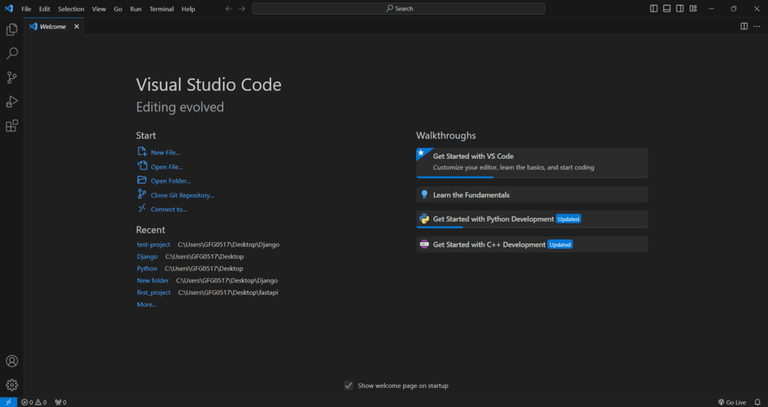The width and height of the screenshot is (768, 407).
Task: Click the Go Live status bar button
Action: pyautogui.click(x=731, y=402)
